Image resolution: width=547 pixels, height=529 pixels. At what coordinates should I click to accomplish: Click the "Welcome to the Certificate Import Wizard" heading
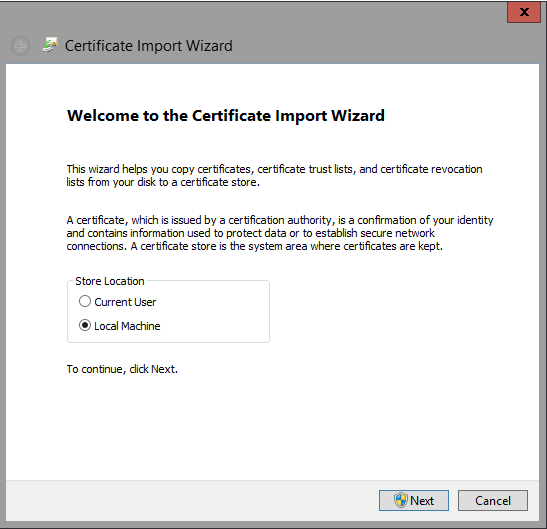click(x=226, y=116)
